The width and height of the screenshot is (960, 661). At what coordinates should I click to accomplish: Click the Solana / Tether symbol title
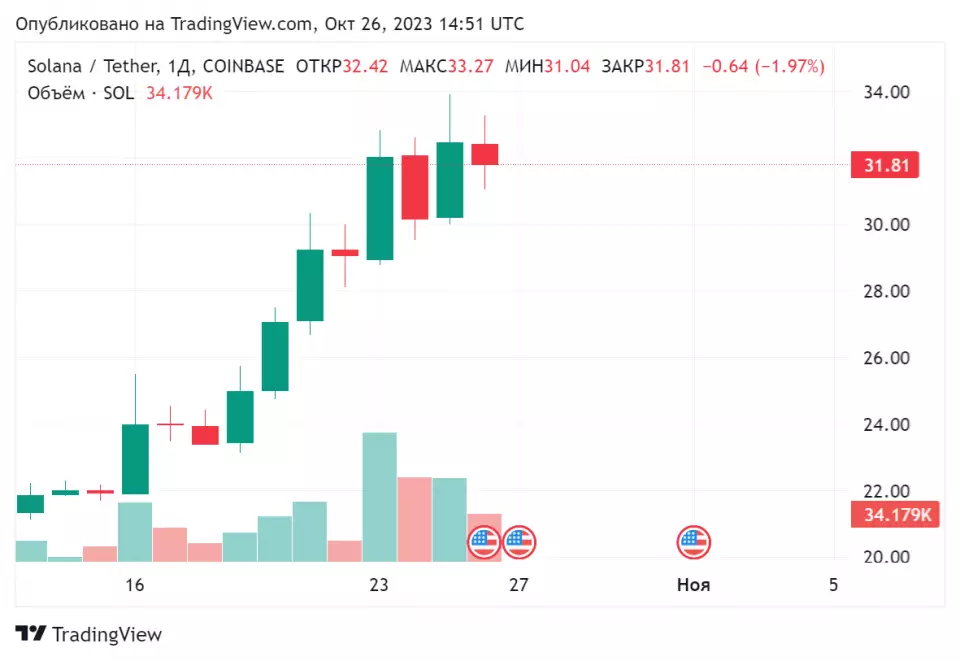tap(94, 65)
